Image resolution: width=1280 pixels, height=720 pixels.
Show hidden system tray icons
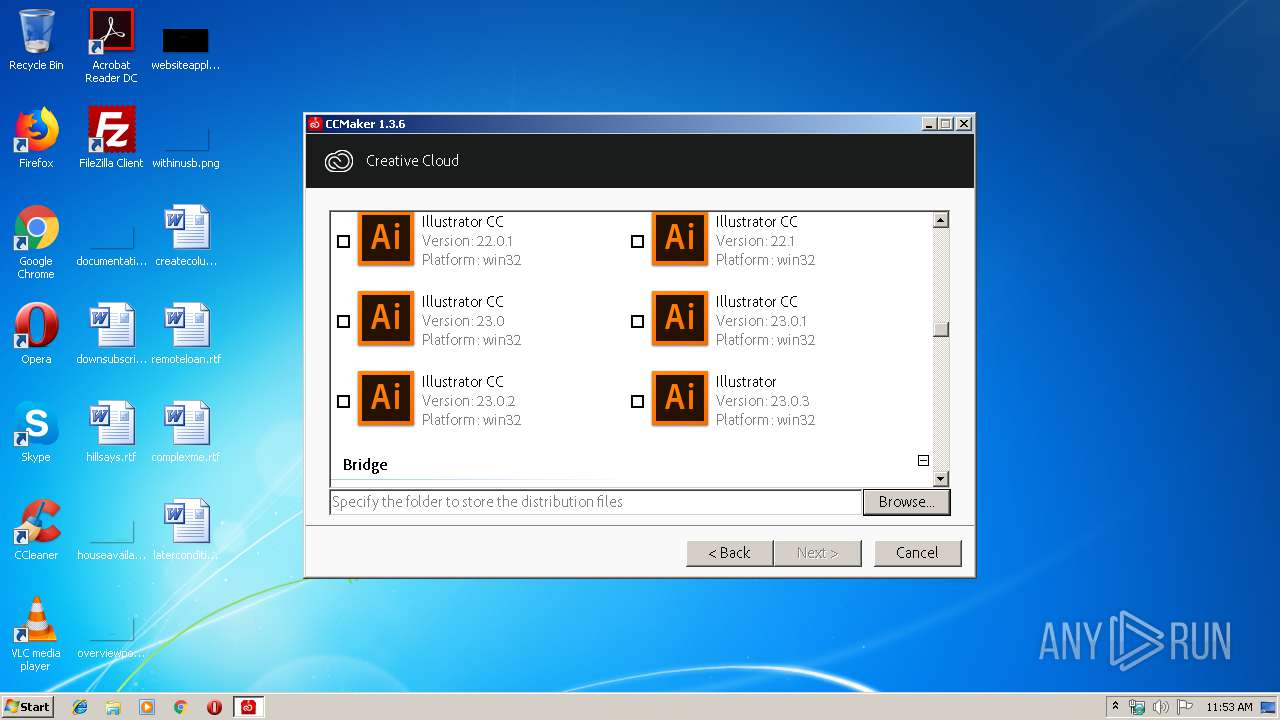coord(1115,707)
